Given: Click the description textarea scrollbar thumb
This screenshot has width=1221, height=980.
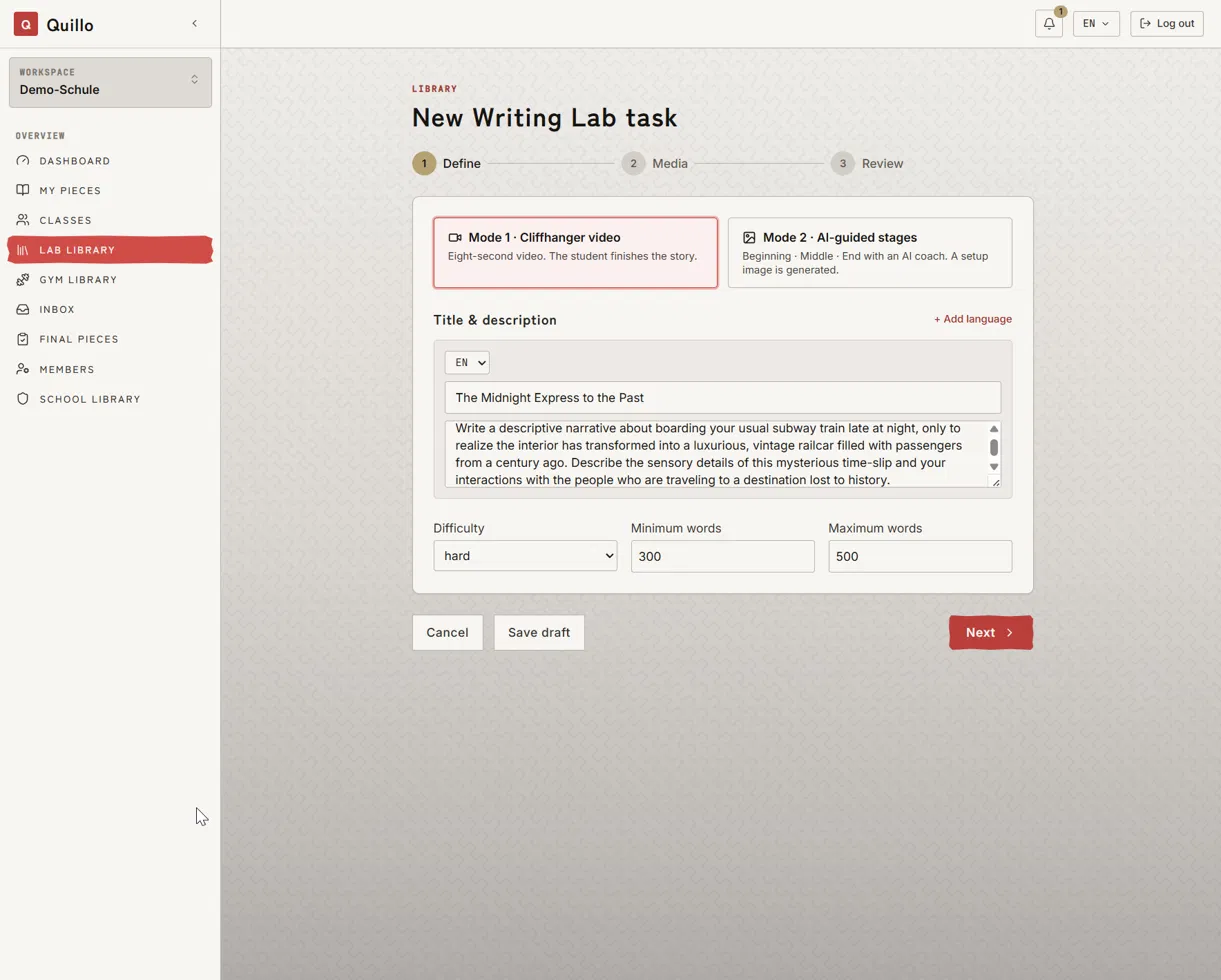Looking at the screenshot, I should (994, 447).
